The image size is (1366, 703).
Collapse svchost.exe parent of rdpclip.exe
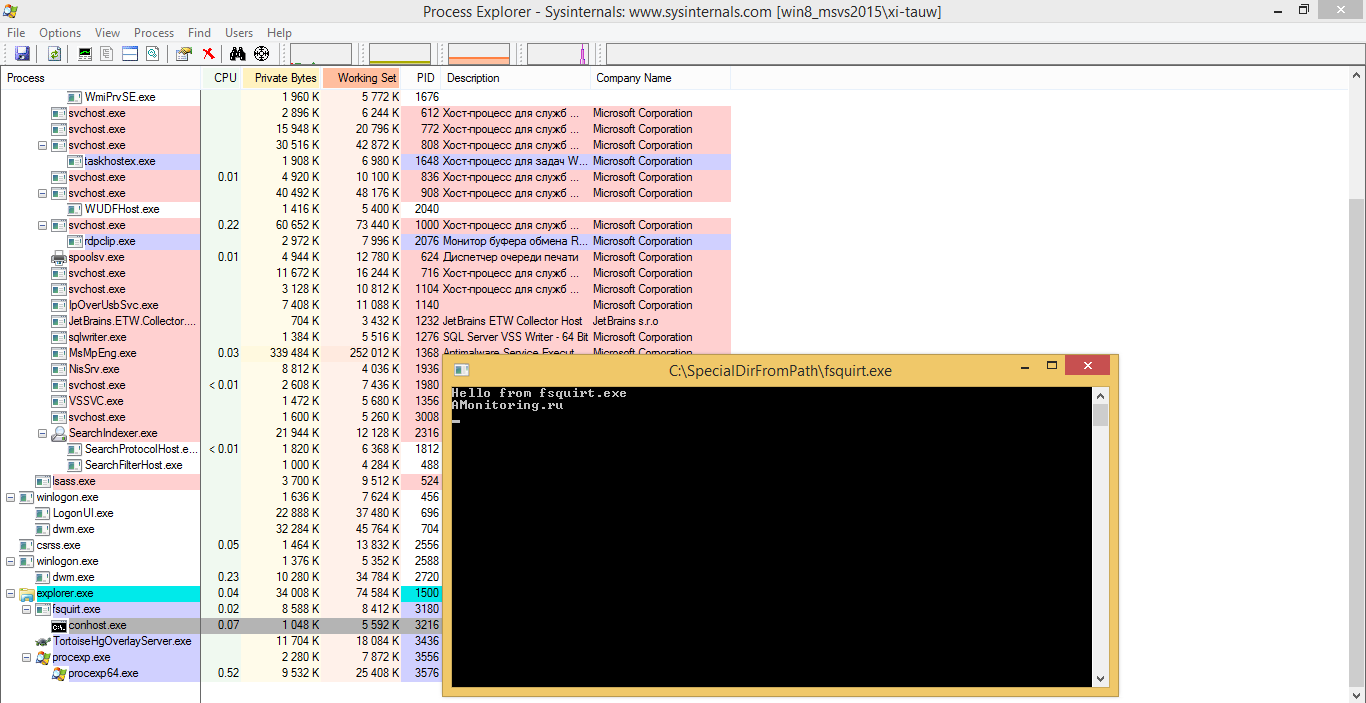click(43, 225)
